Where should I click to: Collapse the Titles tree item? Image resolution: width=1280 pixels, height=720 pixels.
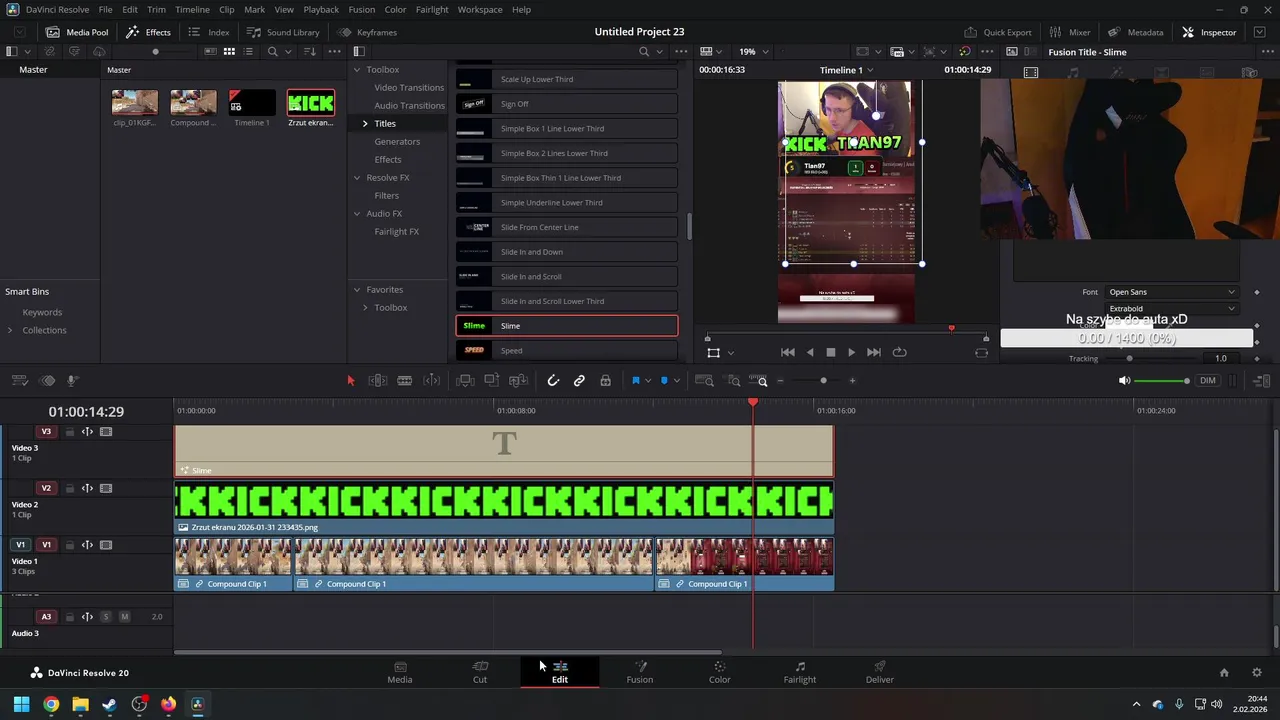pos(365,123)
